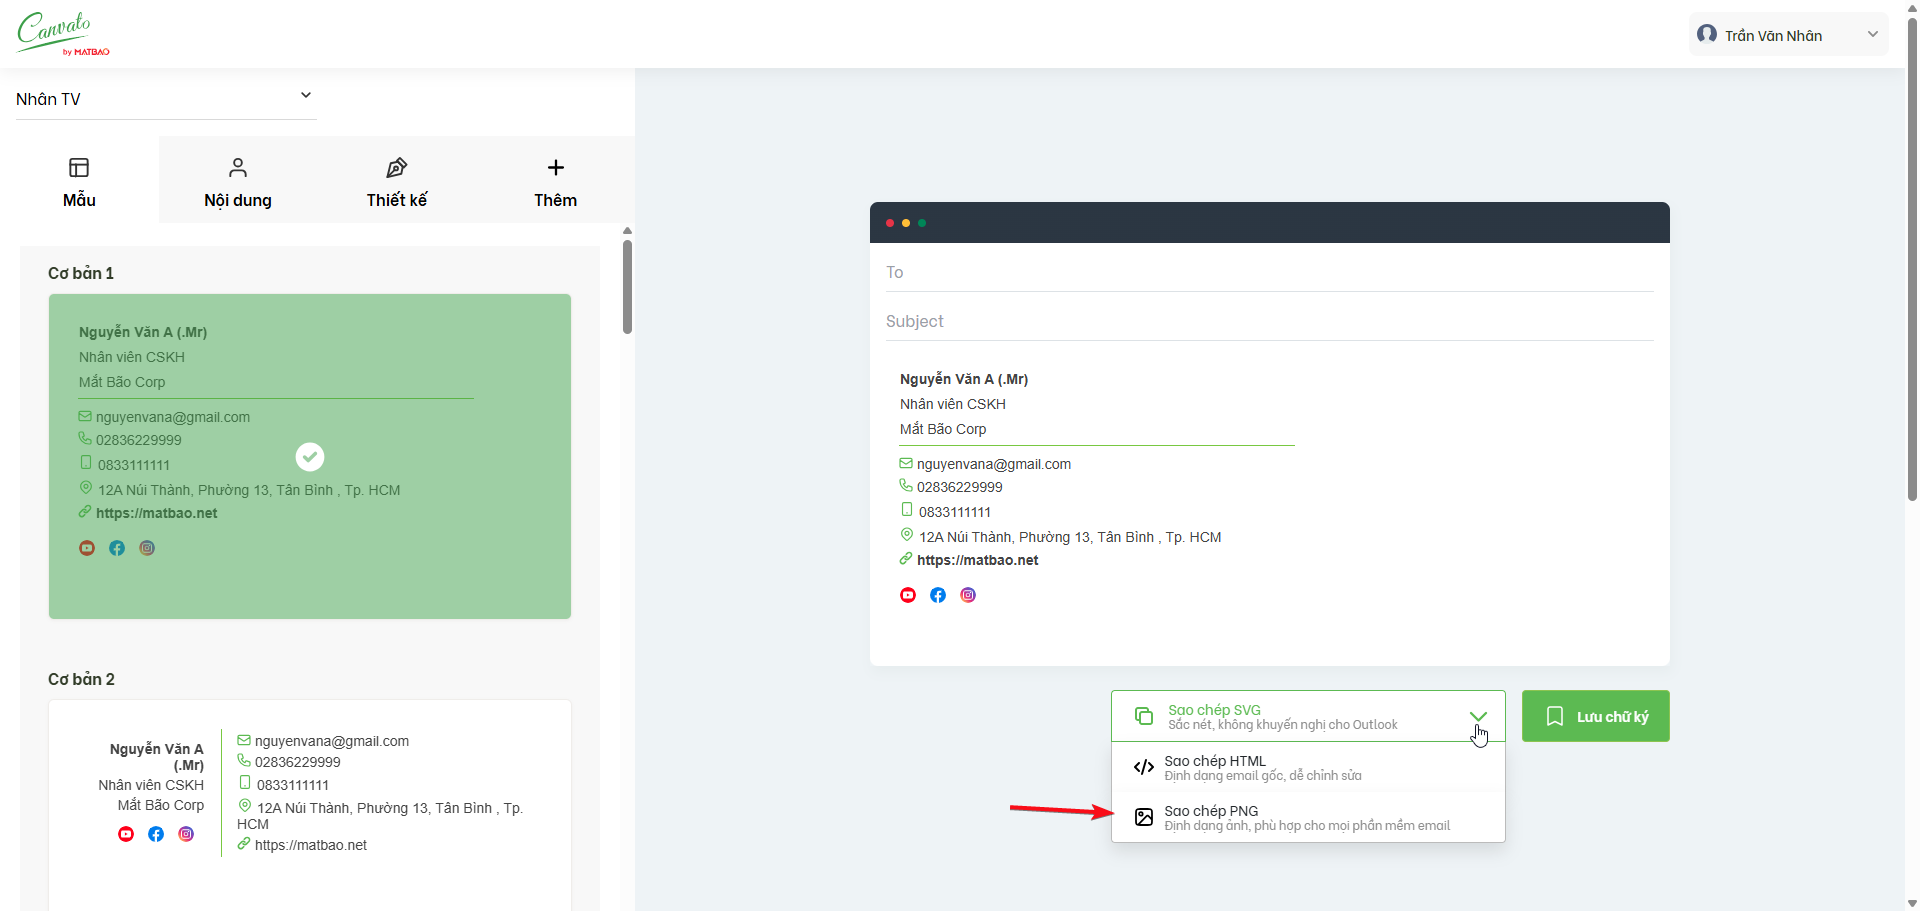Click the Facebook icon in email preview

(x=938, y=595)
